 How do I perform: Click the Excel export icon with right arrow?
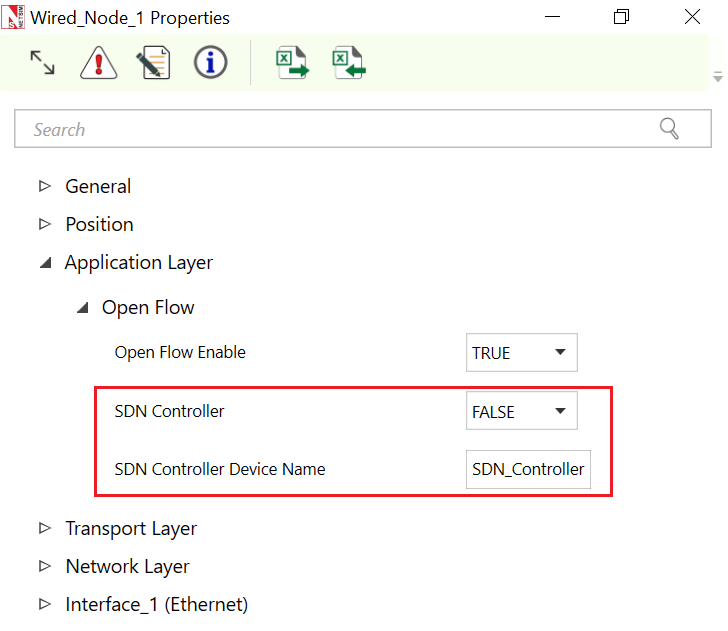[x=292, y=64]
